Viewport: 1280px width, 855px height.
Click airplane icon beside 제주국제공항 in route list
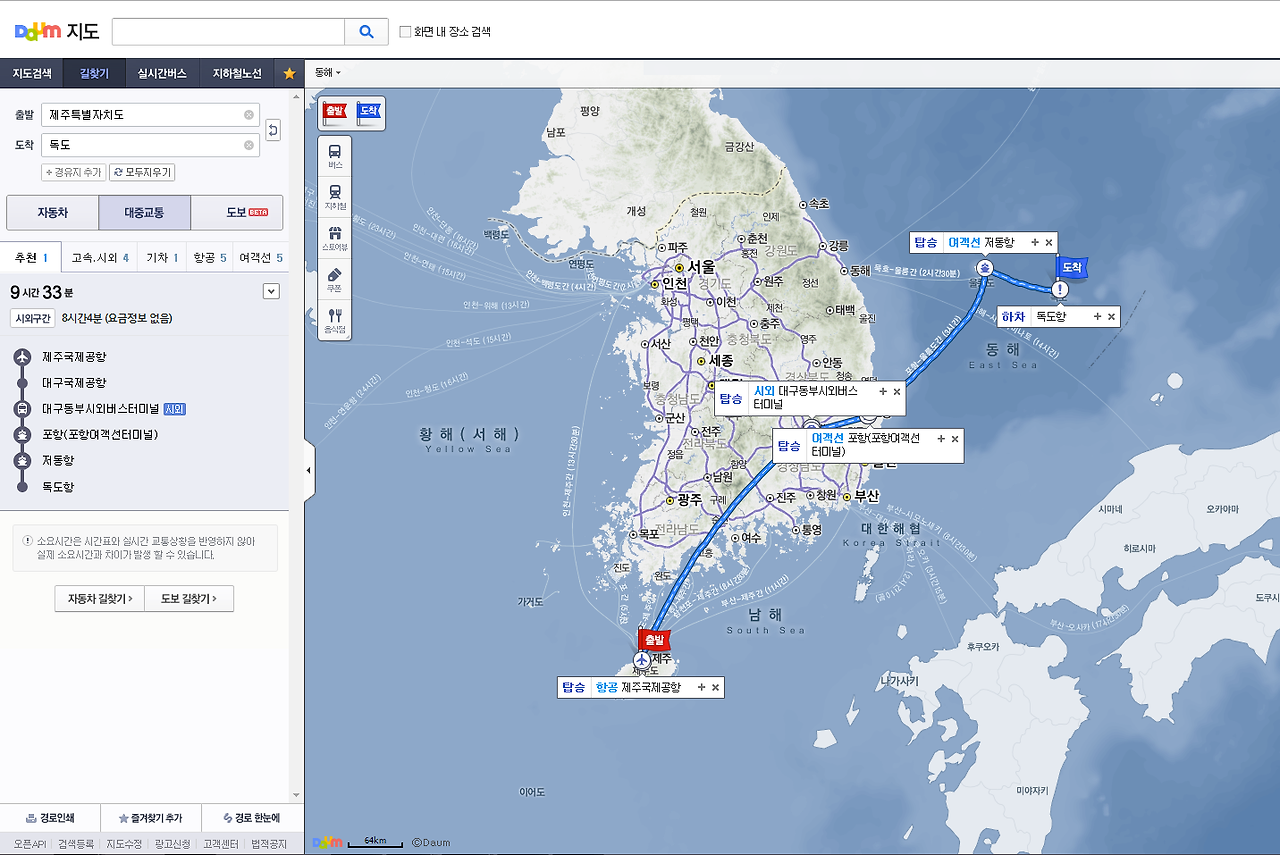[x=22, y=357]
